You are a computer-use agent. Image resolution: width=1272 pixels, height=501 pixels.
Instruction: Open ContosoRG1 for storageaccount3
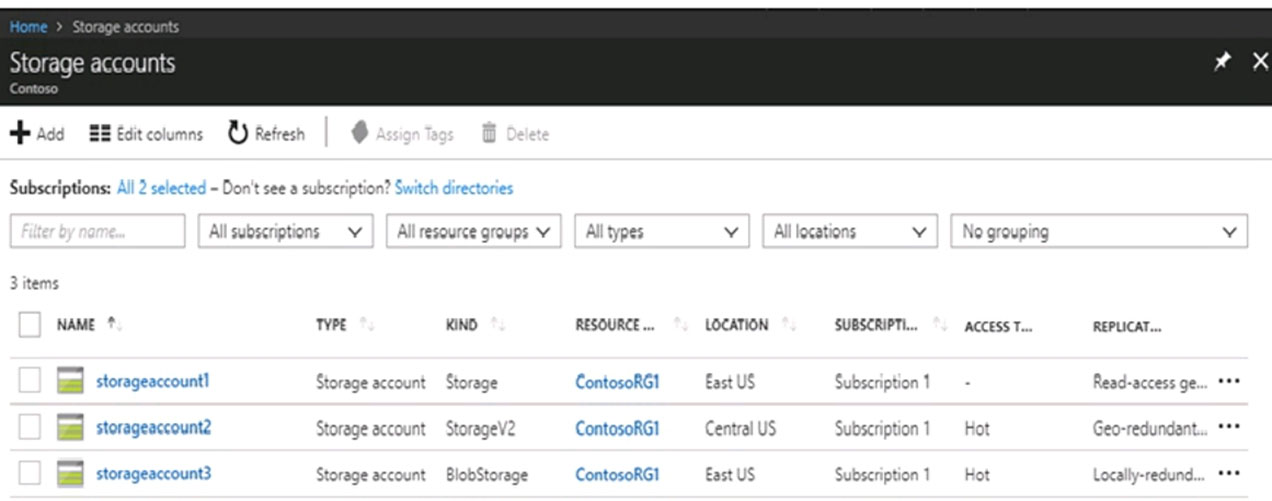[x=617, y=474]
